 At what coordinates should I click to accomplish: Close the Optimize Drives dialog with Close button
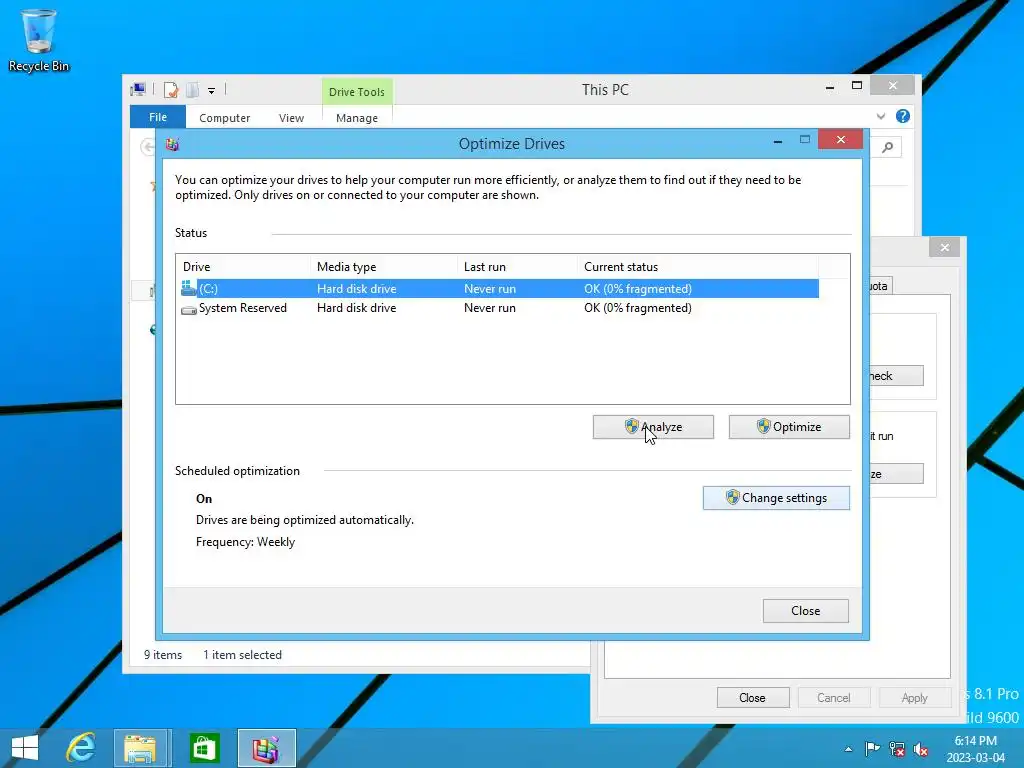pyautogui.click(x=805, y=611)
